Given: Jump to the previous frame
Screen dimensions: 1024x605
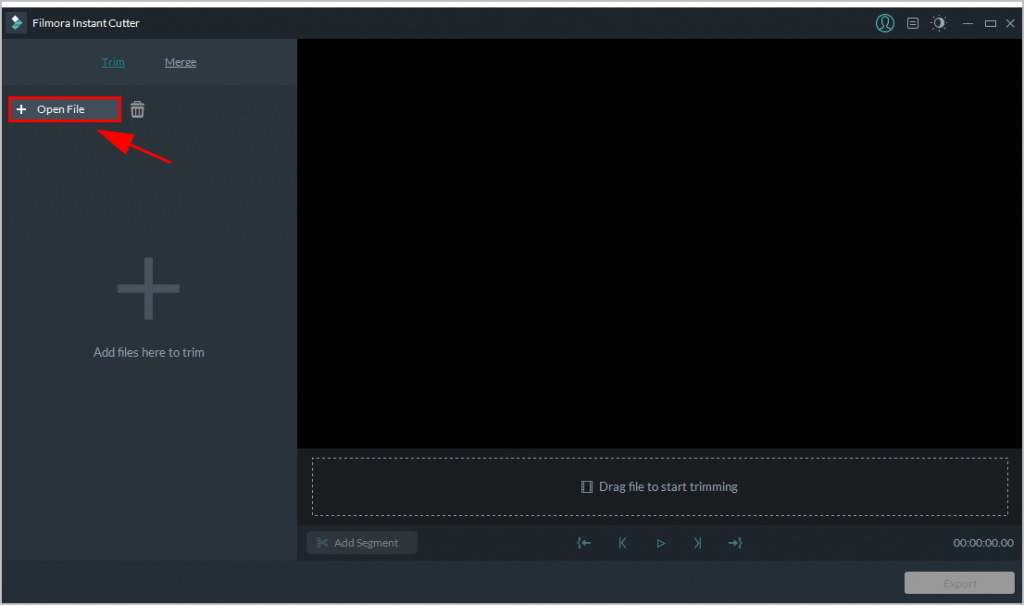Looking at the screenshot, I should click(x=622, y=543).
